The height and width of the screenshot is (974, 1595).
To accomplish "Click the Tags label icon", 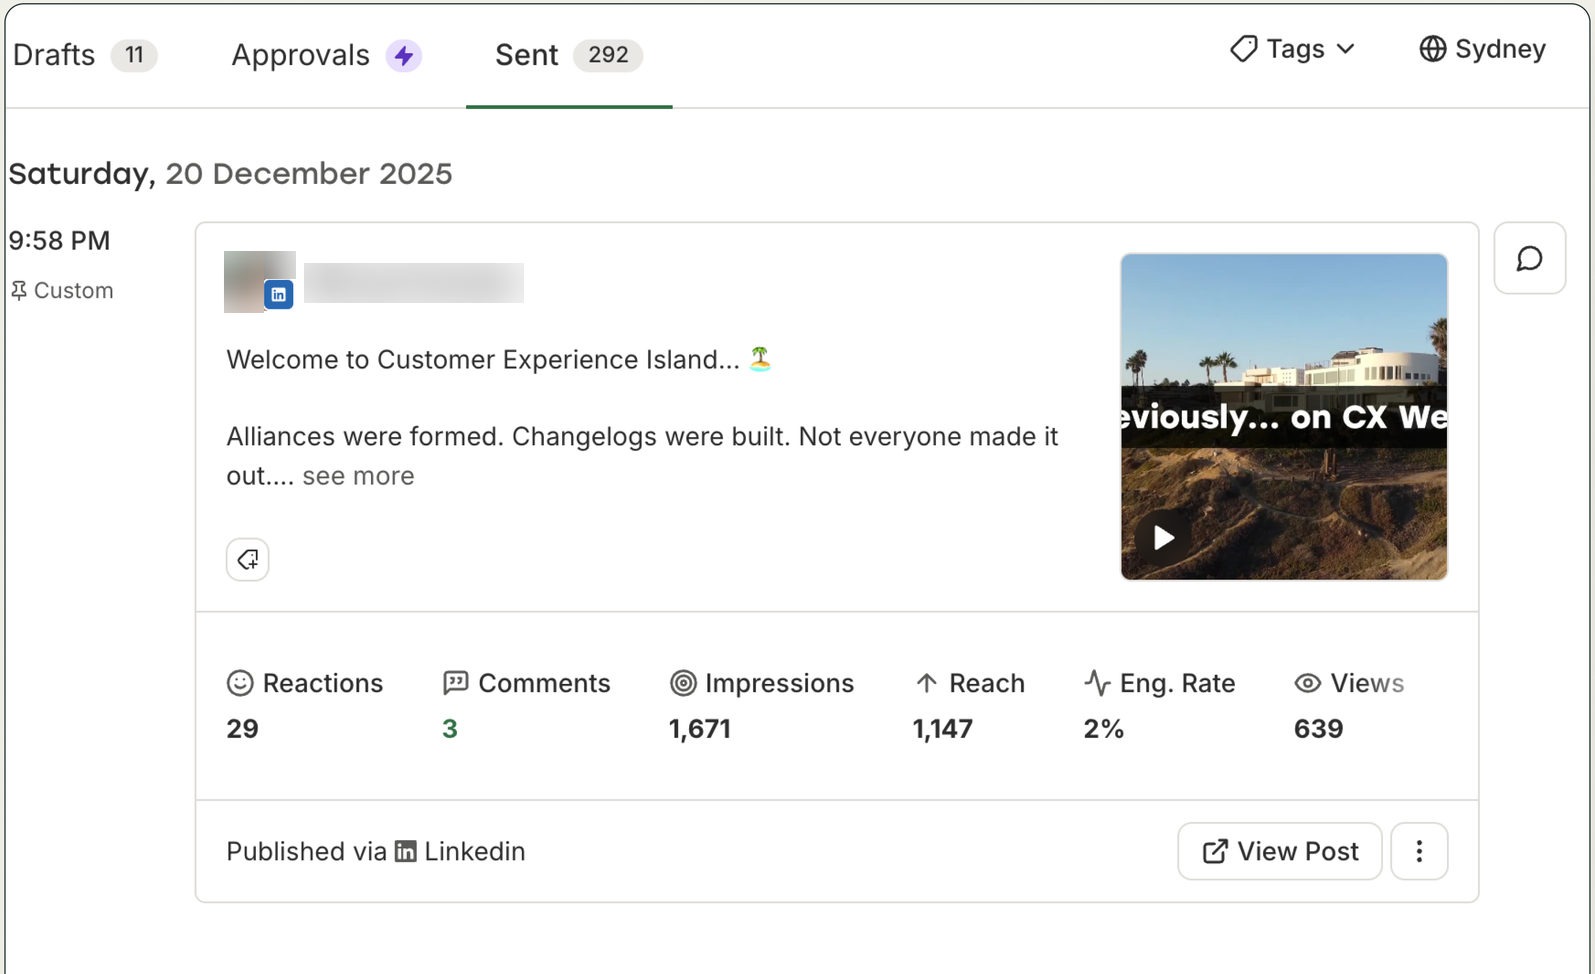I will (1243, 49).
